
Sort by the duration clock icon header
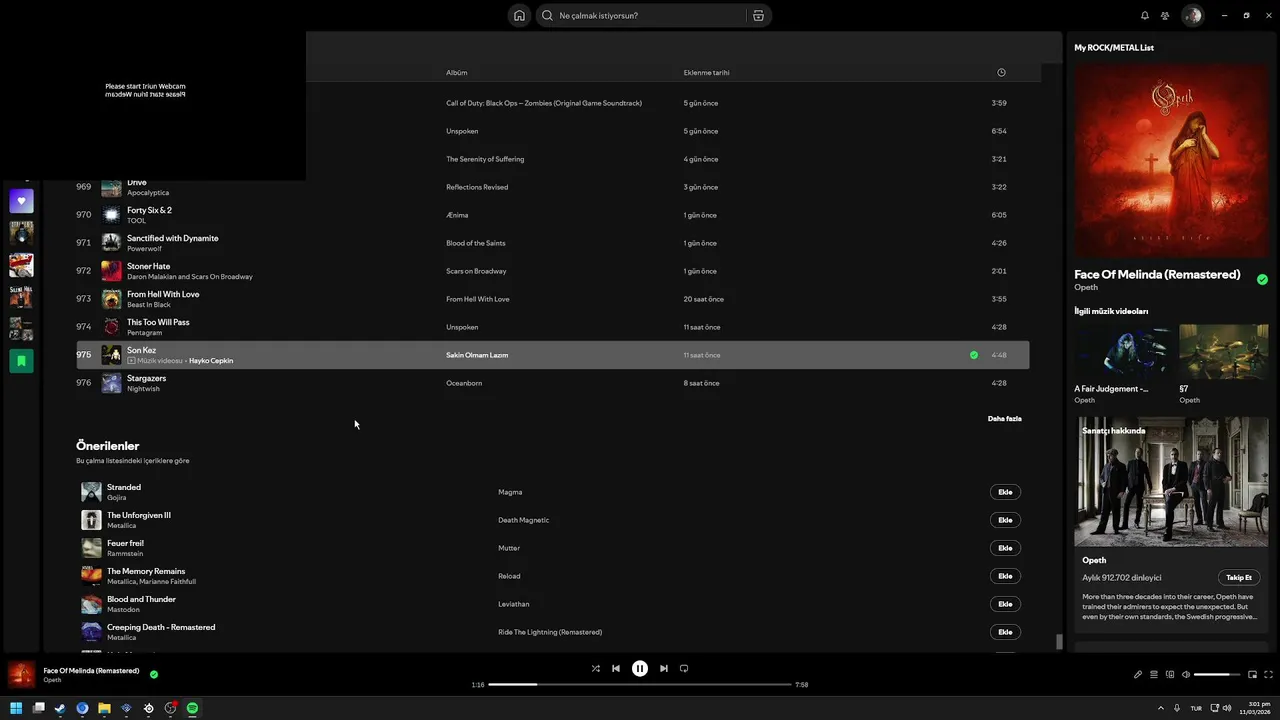(x=1001, y=72)
